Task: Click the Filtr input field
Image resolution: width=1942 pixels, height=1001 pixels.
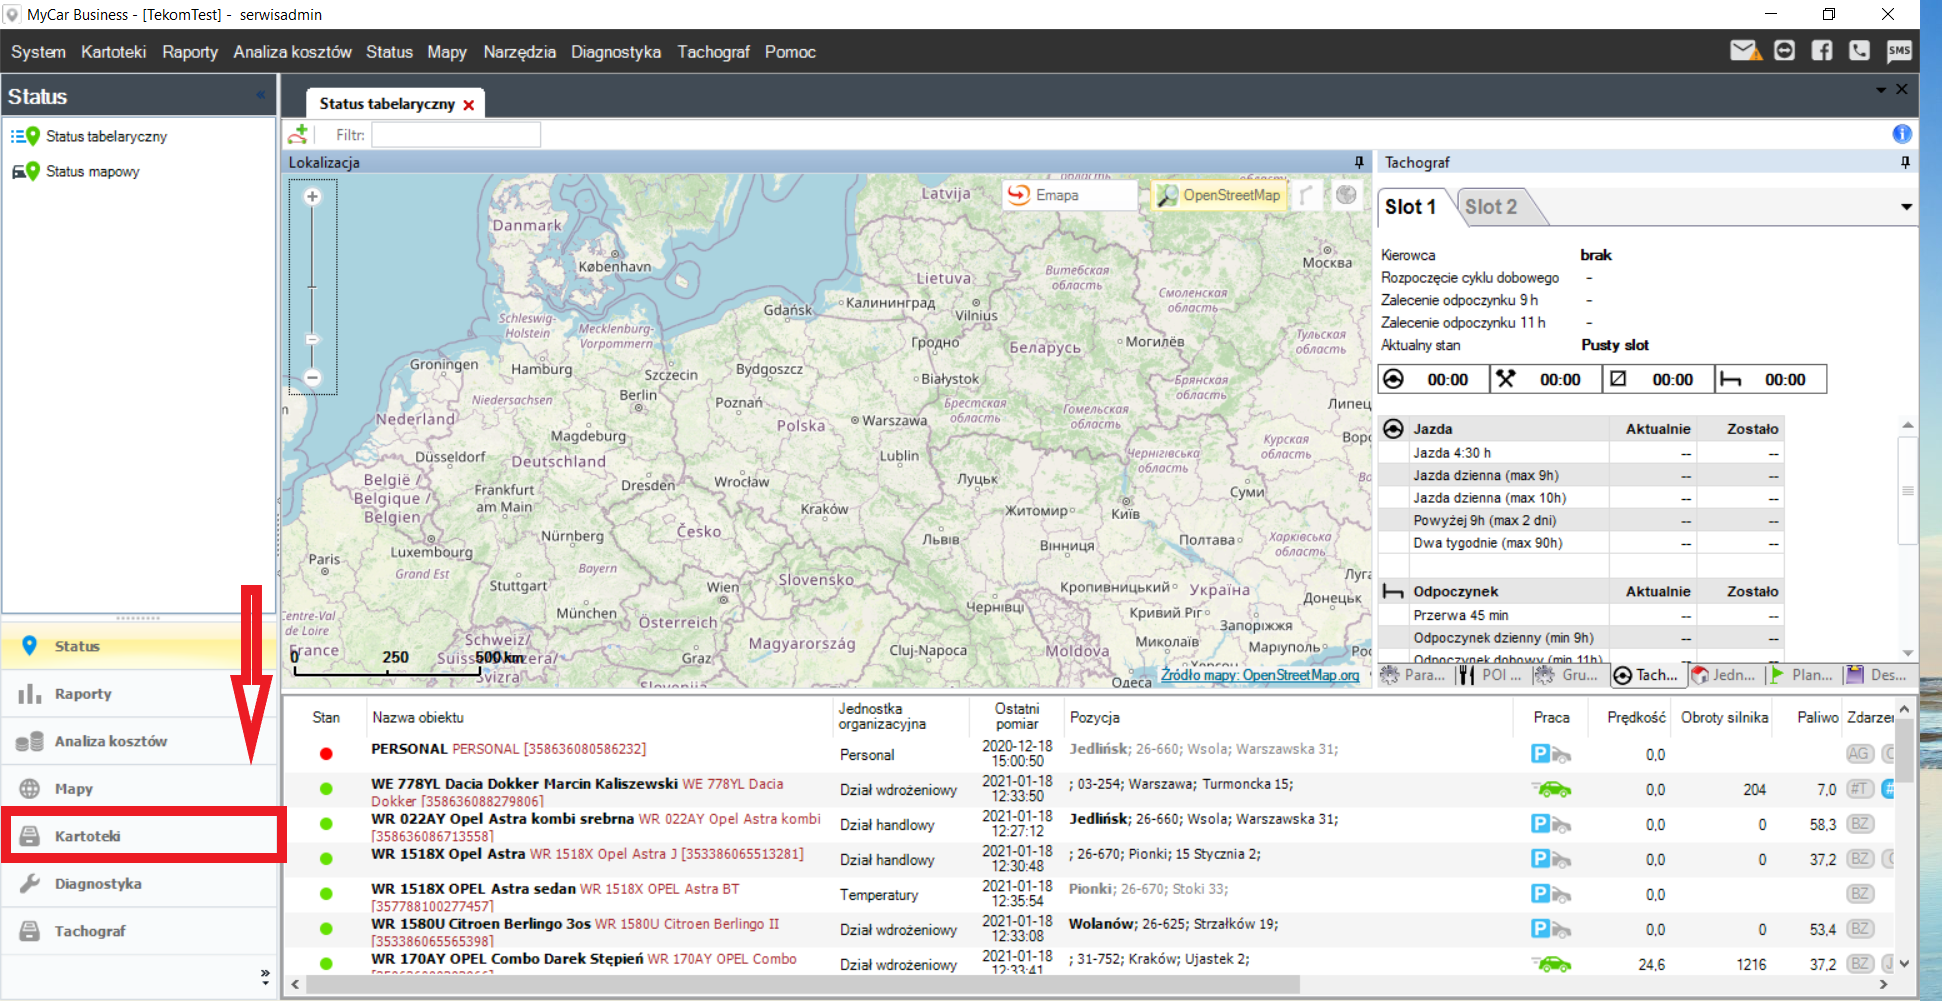Action: click(456, 135)
